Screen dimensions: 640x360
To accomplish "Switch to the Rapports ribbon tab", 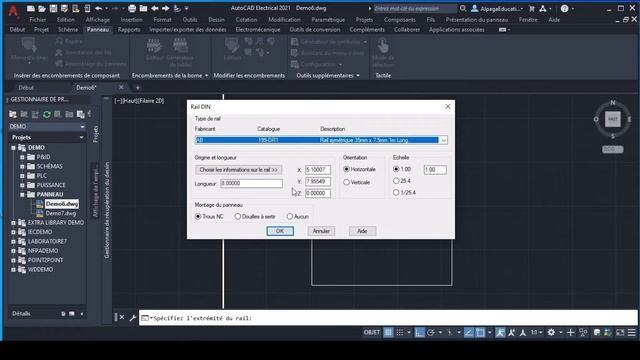I will [x=129, y=29].
